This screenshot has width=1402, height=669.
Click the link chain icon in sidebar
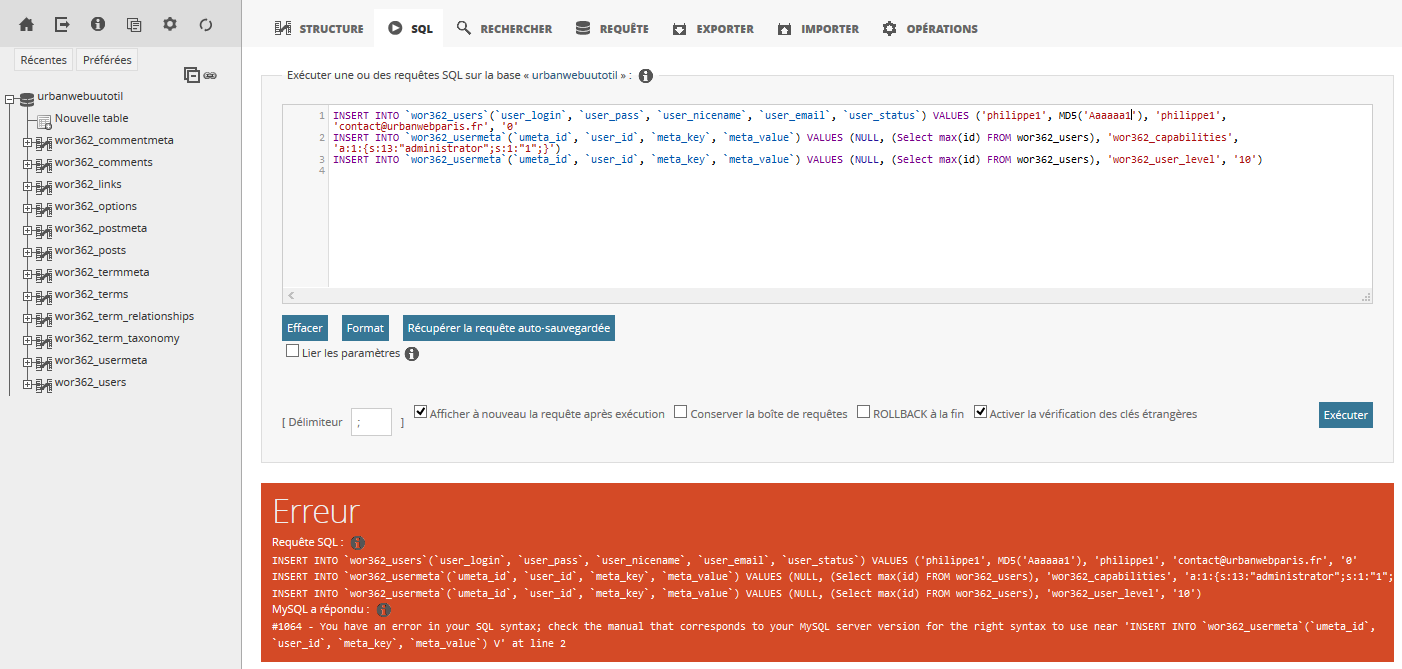coord(210,75)
